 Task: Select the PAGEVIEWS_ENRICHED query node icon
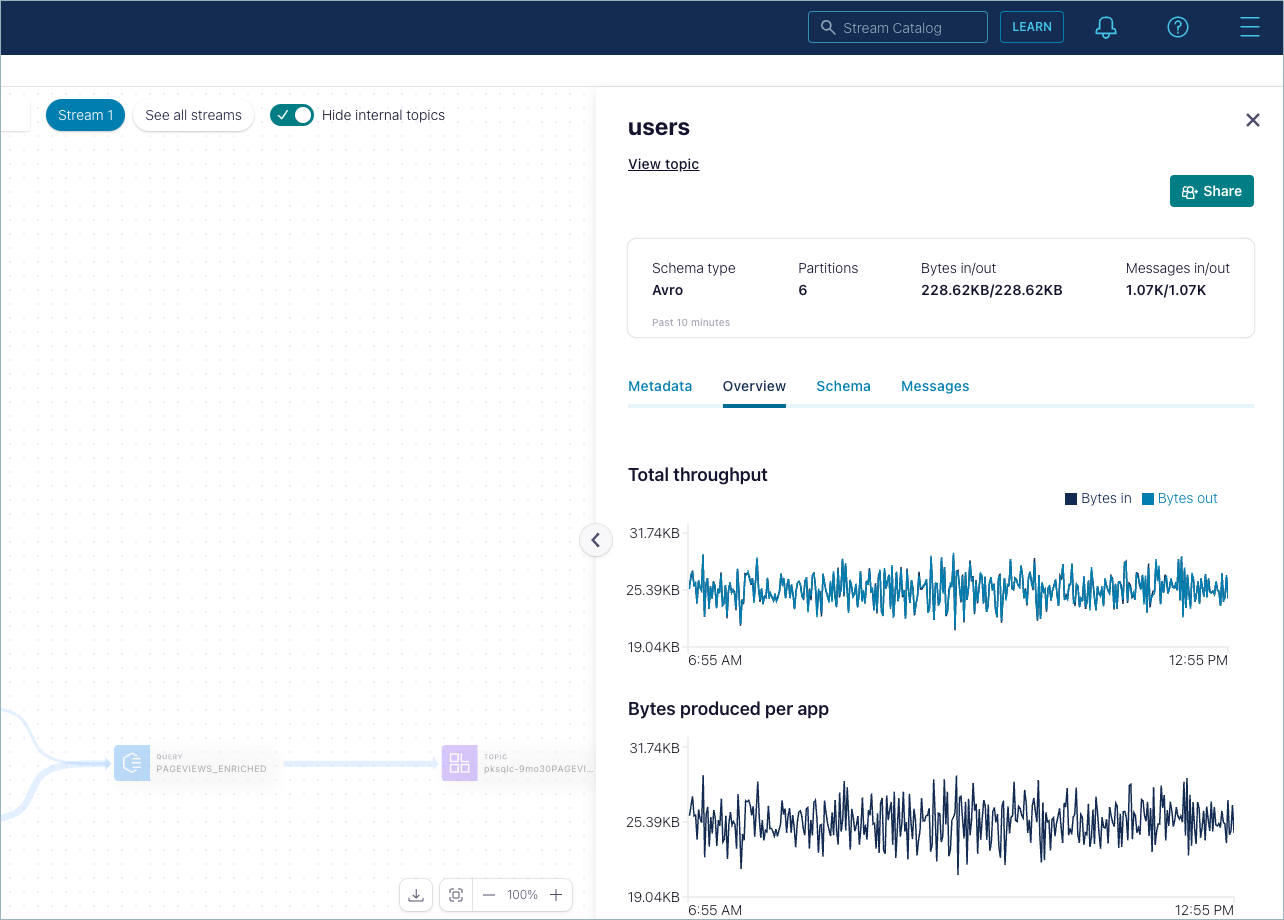[131, 763]
